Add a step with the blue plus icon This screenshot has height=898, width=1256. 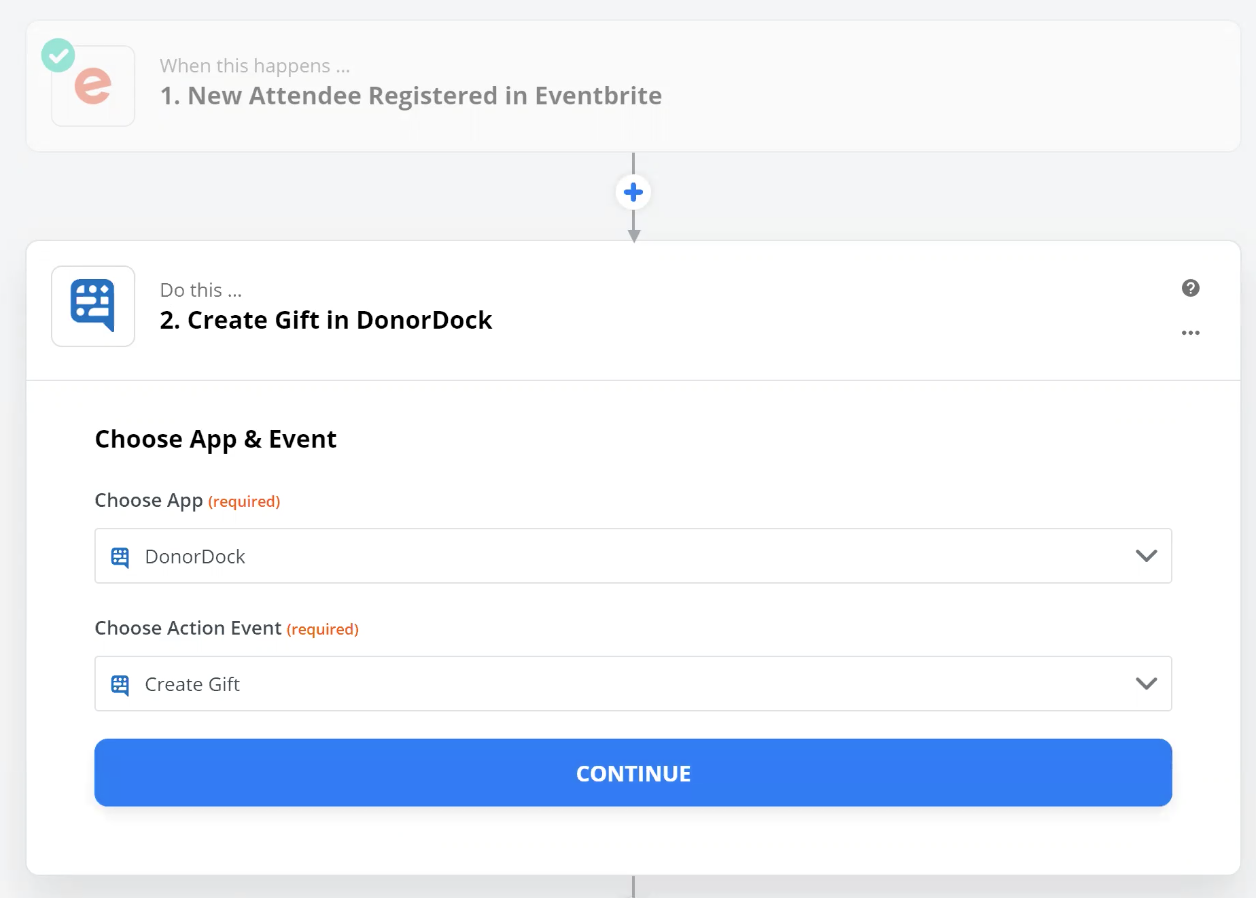click(633, 192)
